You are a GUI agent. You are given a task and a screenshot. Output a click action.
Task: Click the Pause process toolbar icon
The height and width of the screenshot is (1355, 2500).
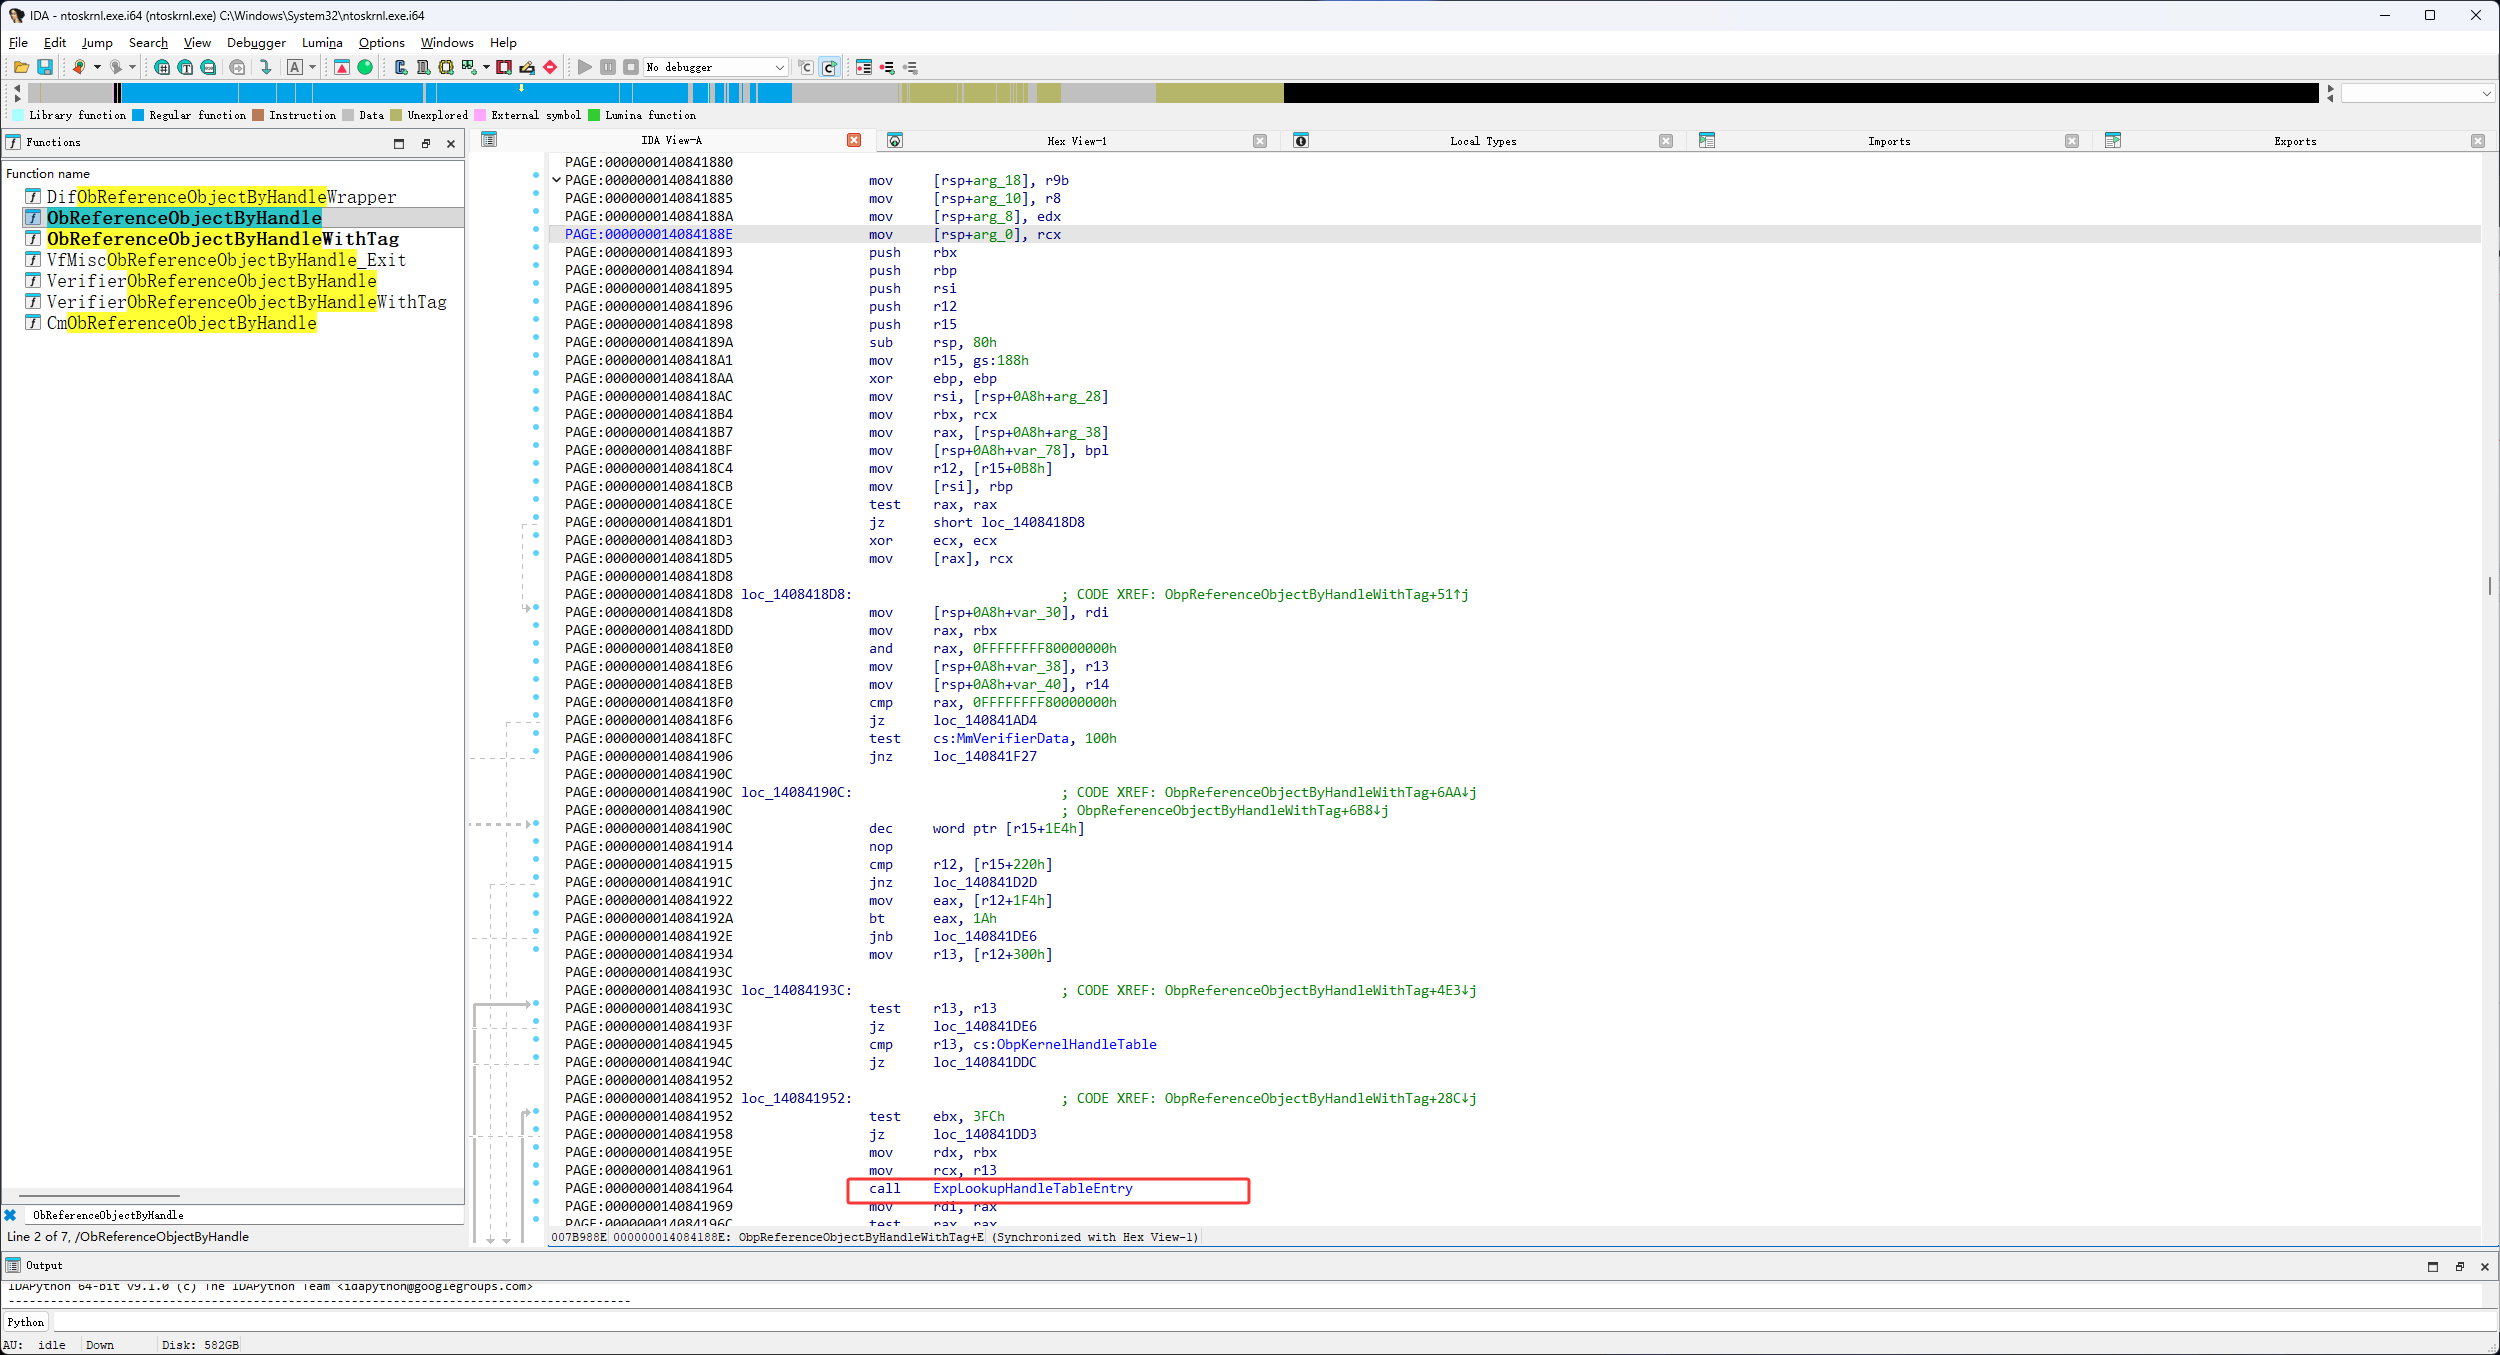608,67
